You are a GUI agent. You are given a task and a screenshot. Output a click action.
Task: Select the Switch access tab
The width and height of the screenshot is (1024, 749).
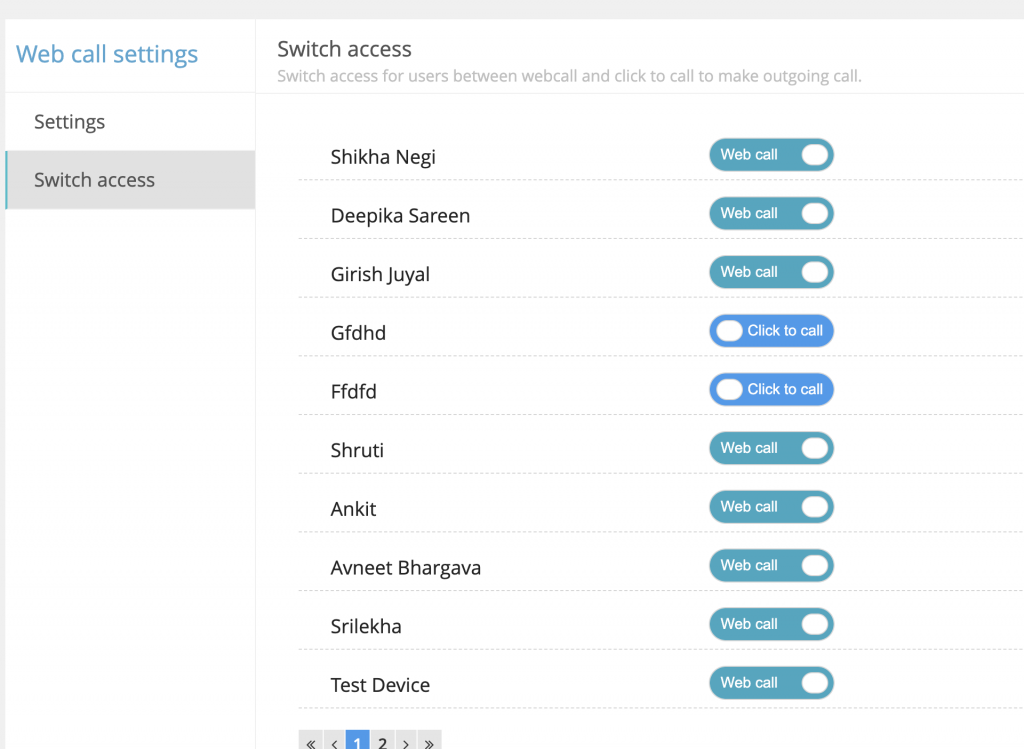pos(94,180)
